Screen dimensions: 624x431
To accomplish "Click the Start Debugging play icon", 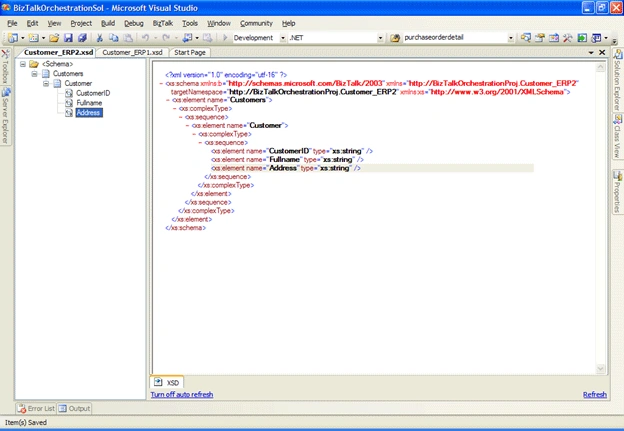I will 225,38.
